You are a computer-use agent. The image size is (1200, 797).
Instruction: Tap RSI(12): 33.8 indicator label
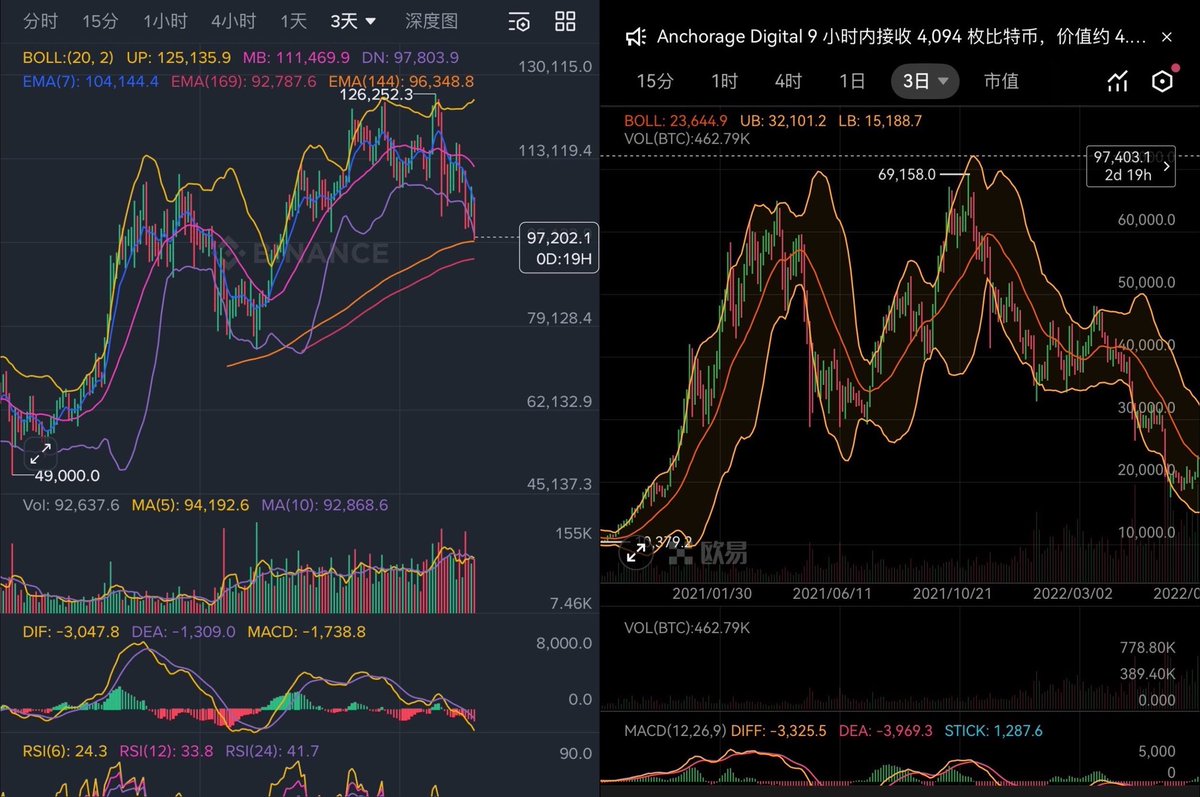point(167,750)
